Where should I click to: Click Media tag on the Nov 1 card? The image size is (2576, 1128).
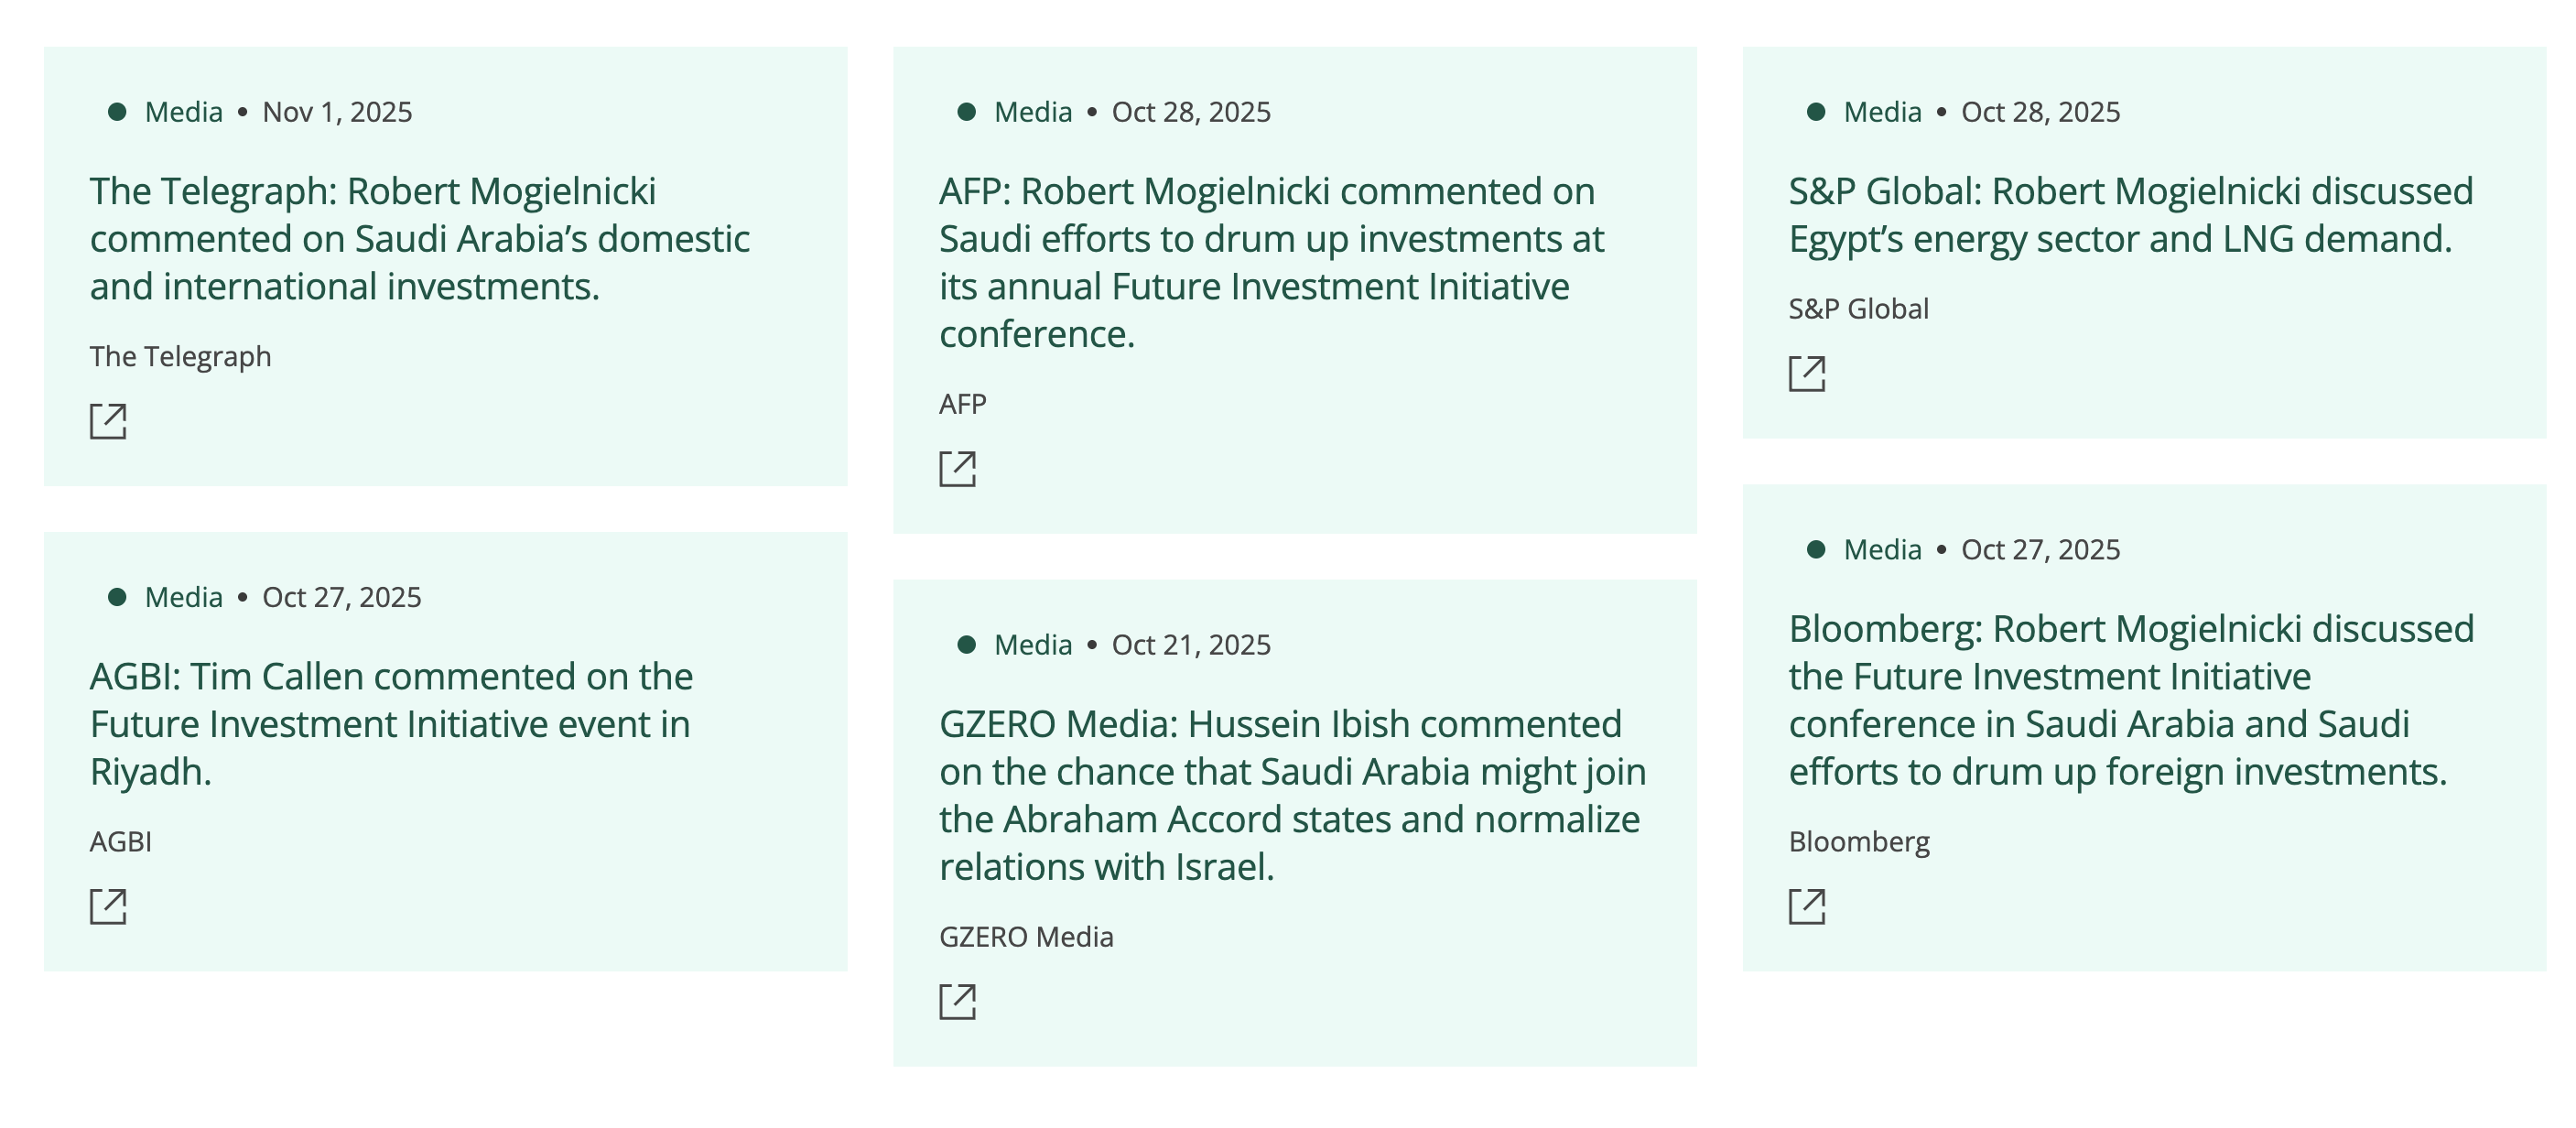coord(183,111)
